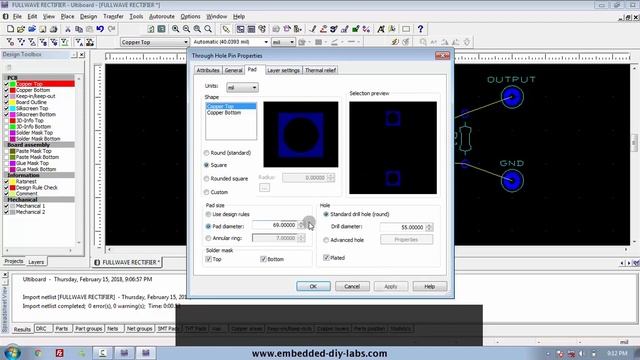Click the rectangle shape toolbar icon

pos(406,29)
